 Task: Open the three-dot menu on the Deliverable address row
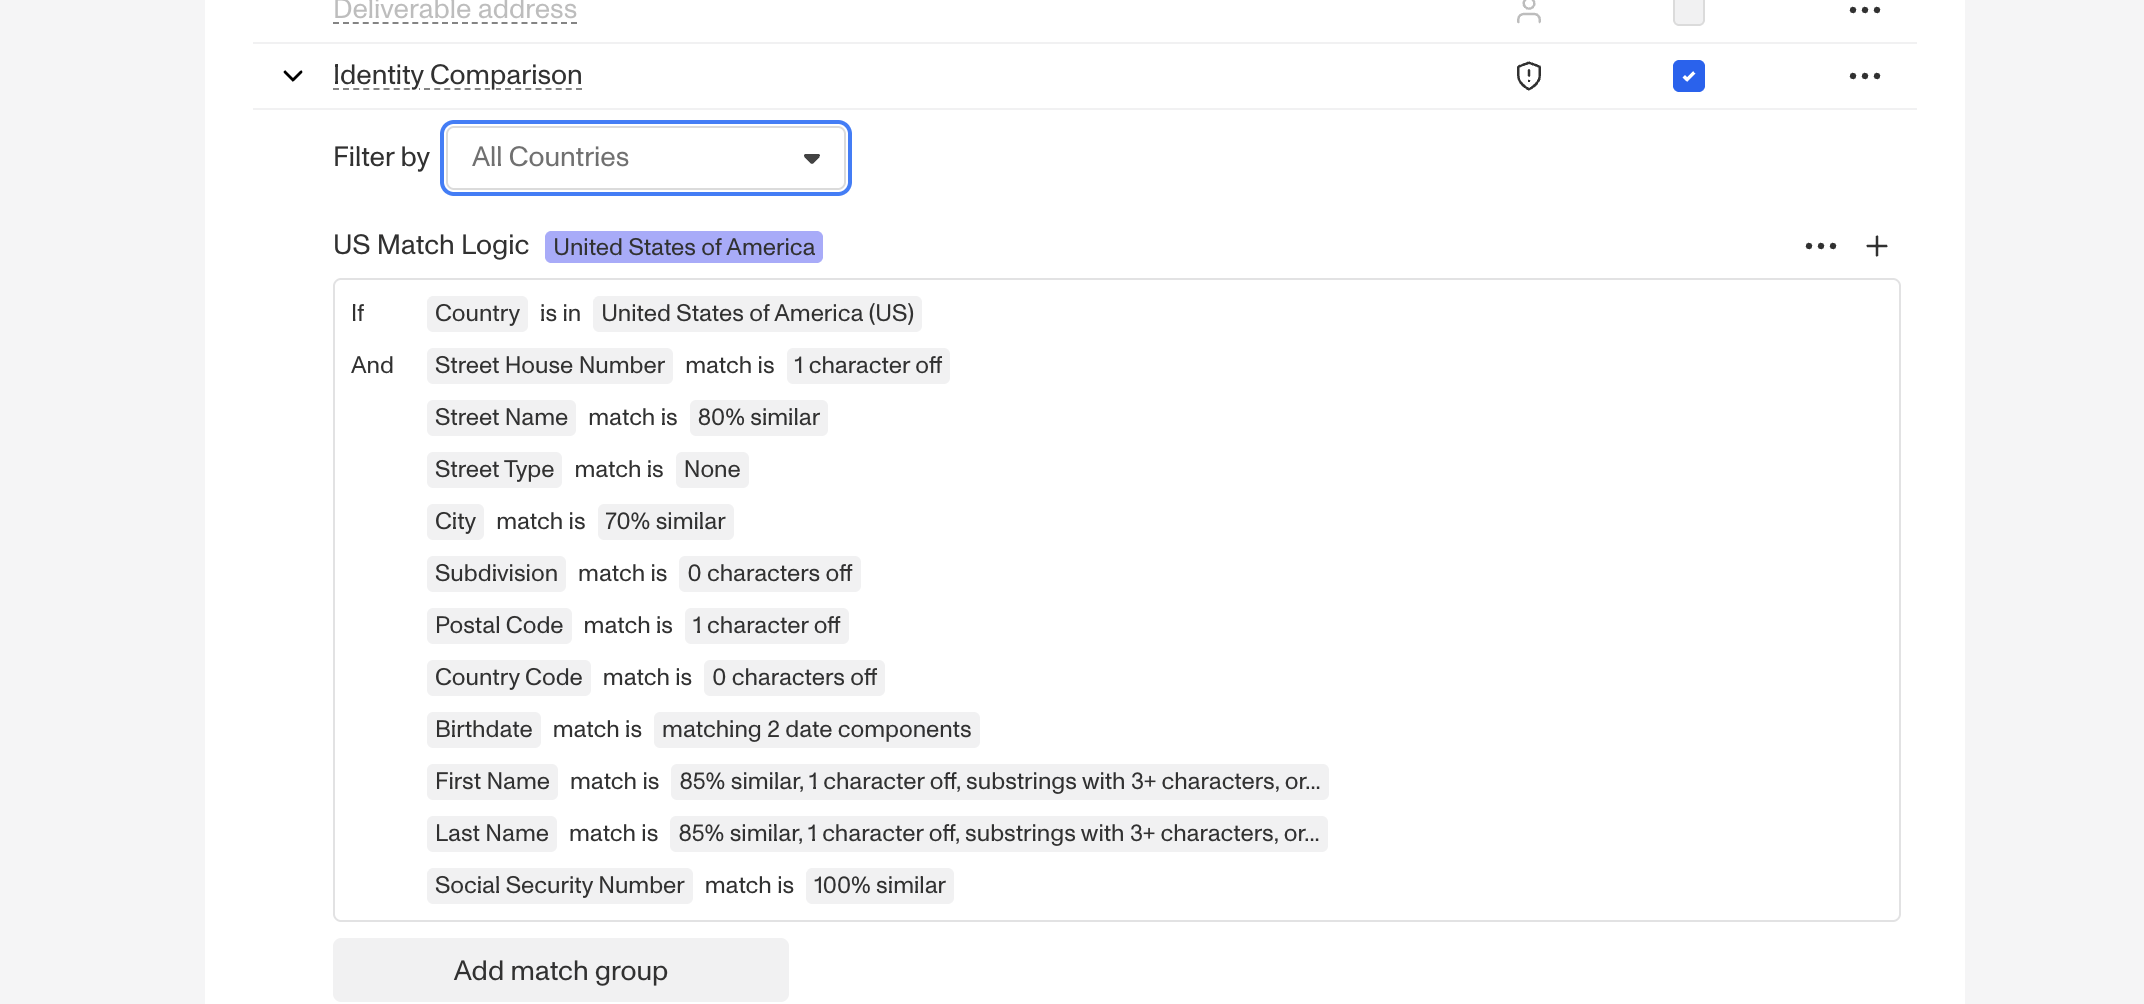pos(1864,10)
